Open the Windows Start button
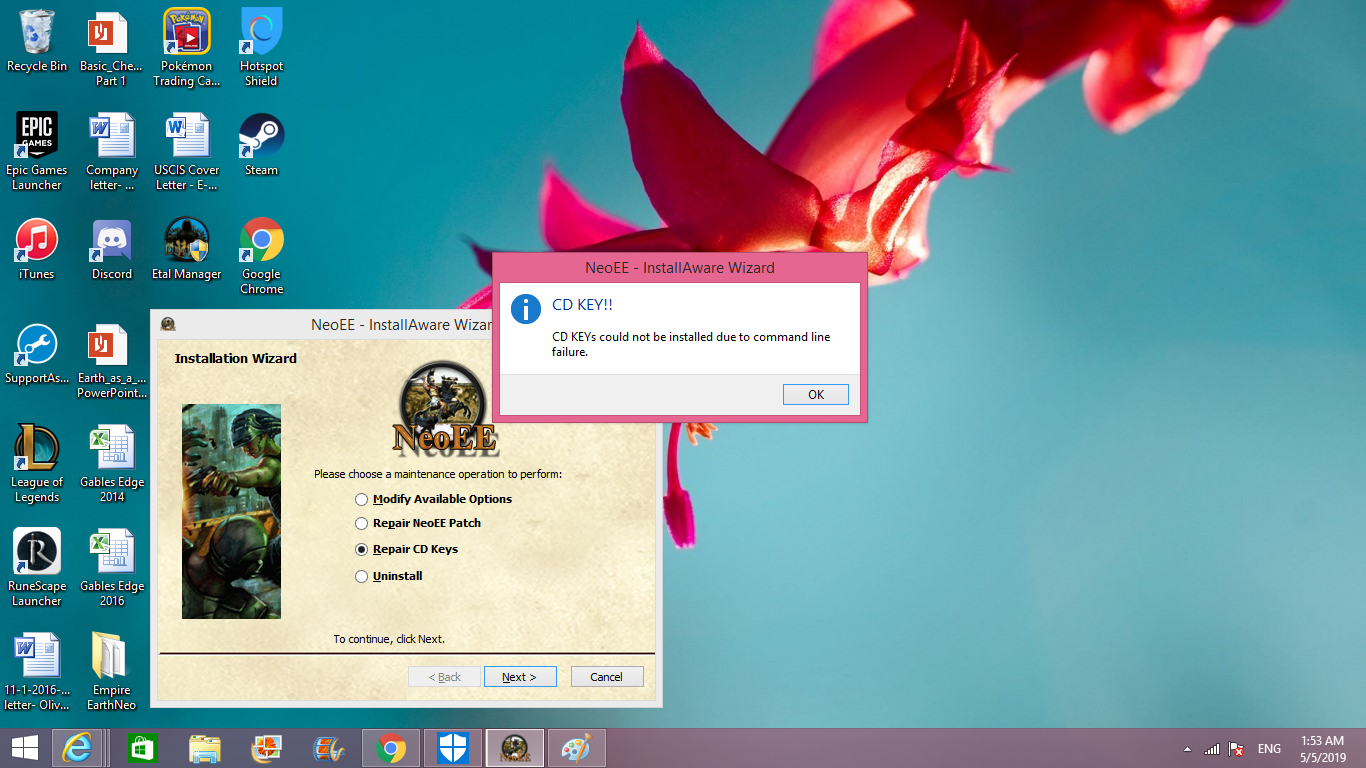 click(25, 748)
